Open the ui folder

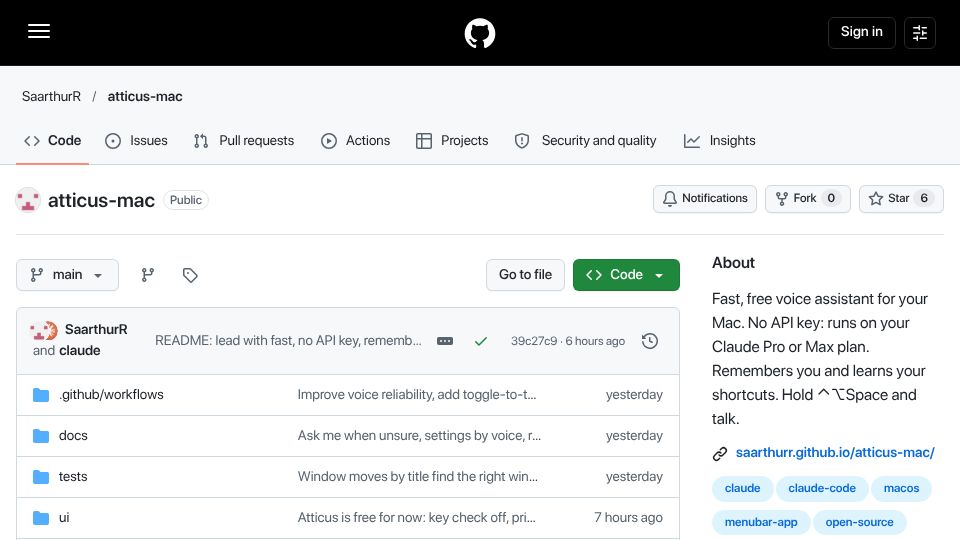(x=64, y=518)
